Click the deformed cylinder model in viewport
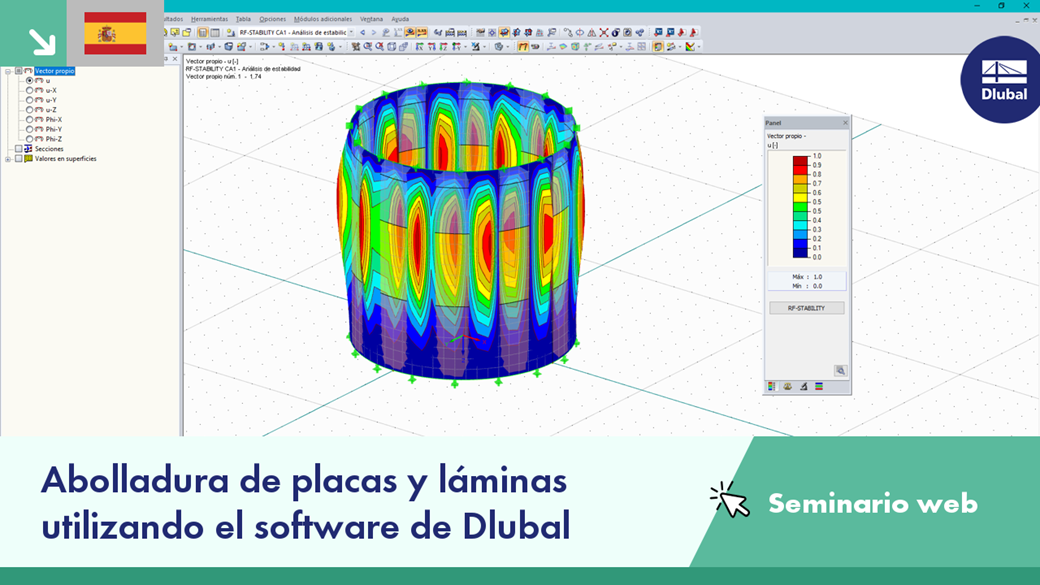1040x585 pixels. [x=461, y=232]
